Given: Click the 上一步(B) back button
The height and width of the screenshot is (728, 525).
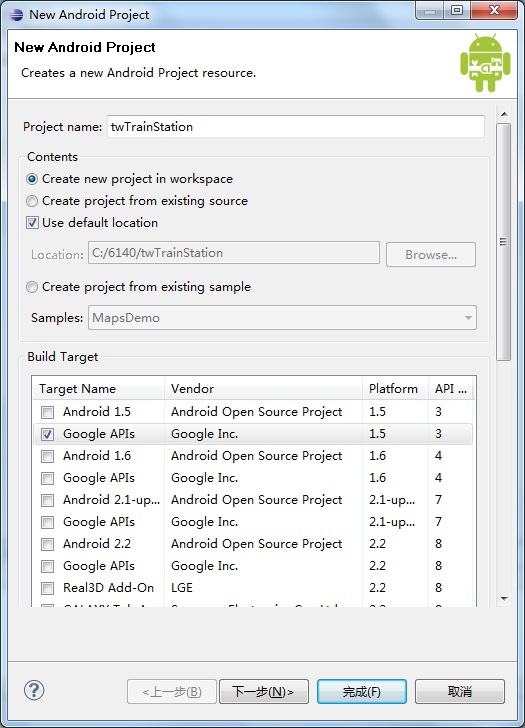Looking at the screenshot, I should [x=172, y=692].
